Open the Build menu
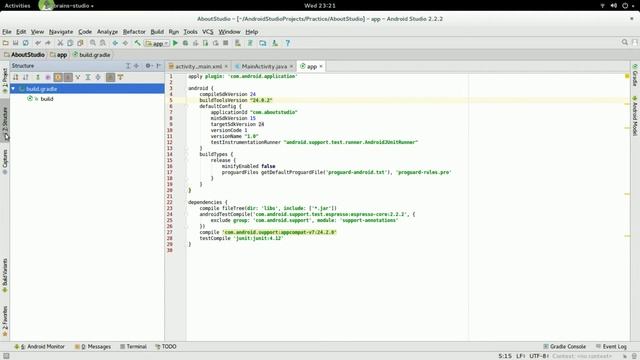Image resolution: width=640 pixels, height=360 pixels. pos(157,32)
